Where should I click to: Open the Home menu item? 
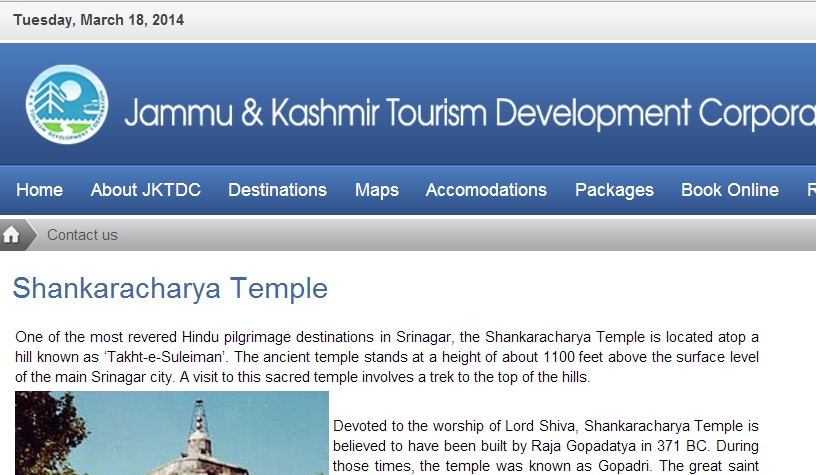click(x=39, y=190)
